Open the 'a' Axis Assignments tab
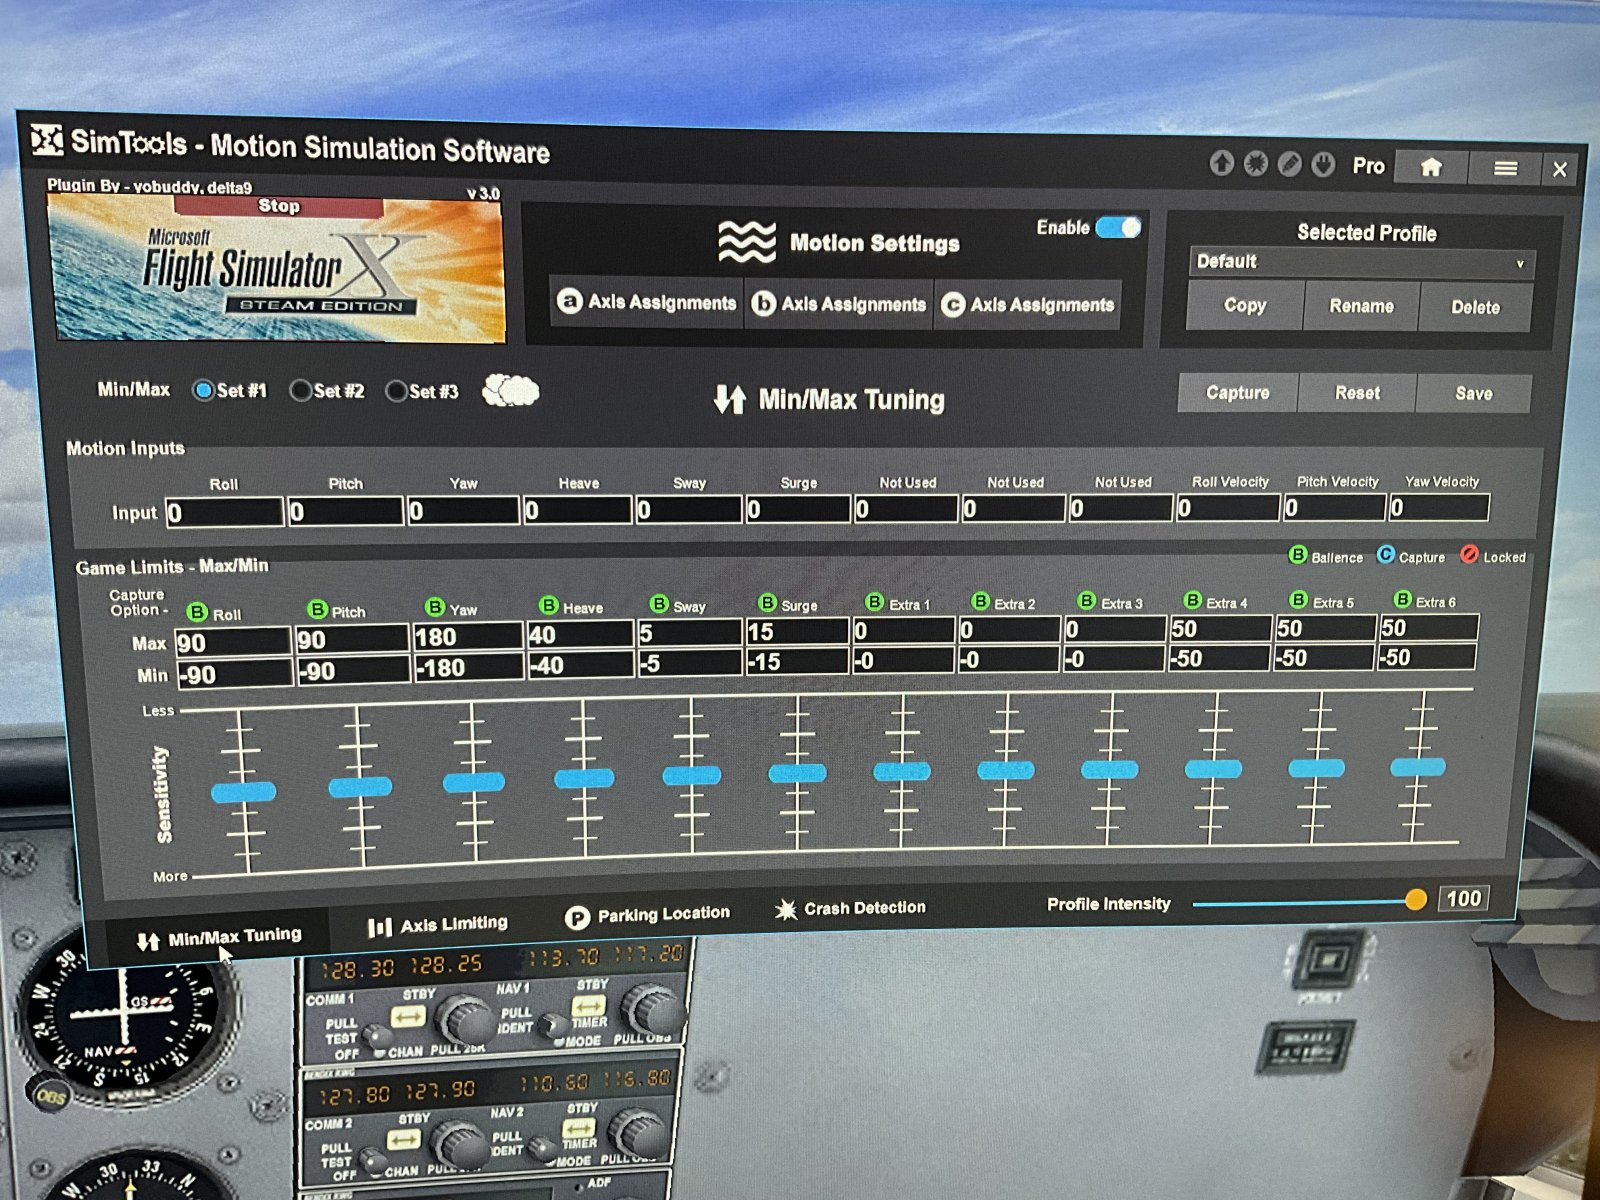 [x=646, y=301]
